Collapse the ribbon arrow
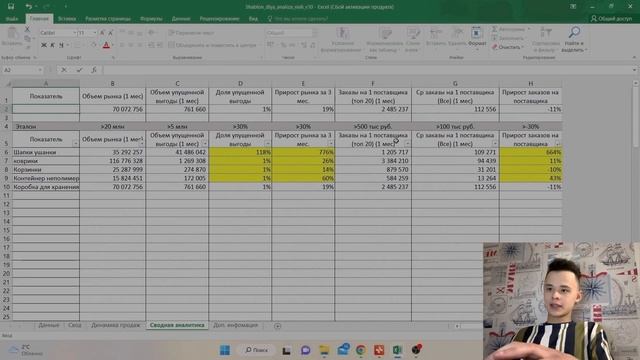Image resolution: width=640 pixels, height=360 pixels. (634, 58)
